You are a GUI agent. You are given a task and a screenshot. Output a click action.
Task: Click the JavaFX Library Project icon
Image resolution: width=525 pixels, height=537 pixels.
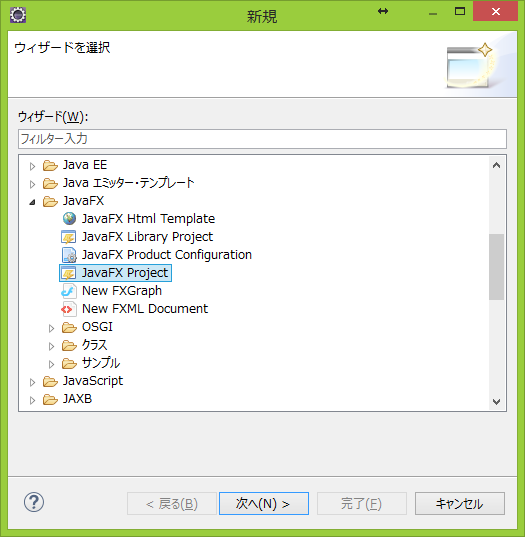point(68,237)
